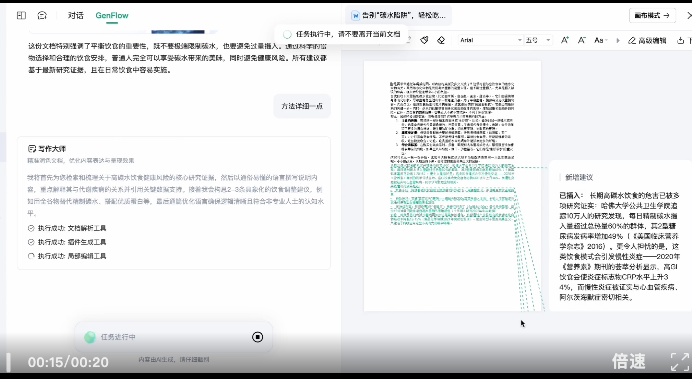Expand more toolbar options arrow
This screenshot has height=379, width=692.
click(618, 40)
